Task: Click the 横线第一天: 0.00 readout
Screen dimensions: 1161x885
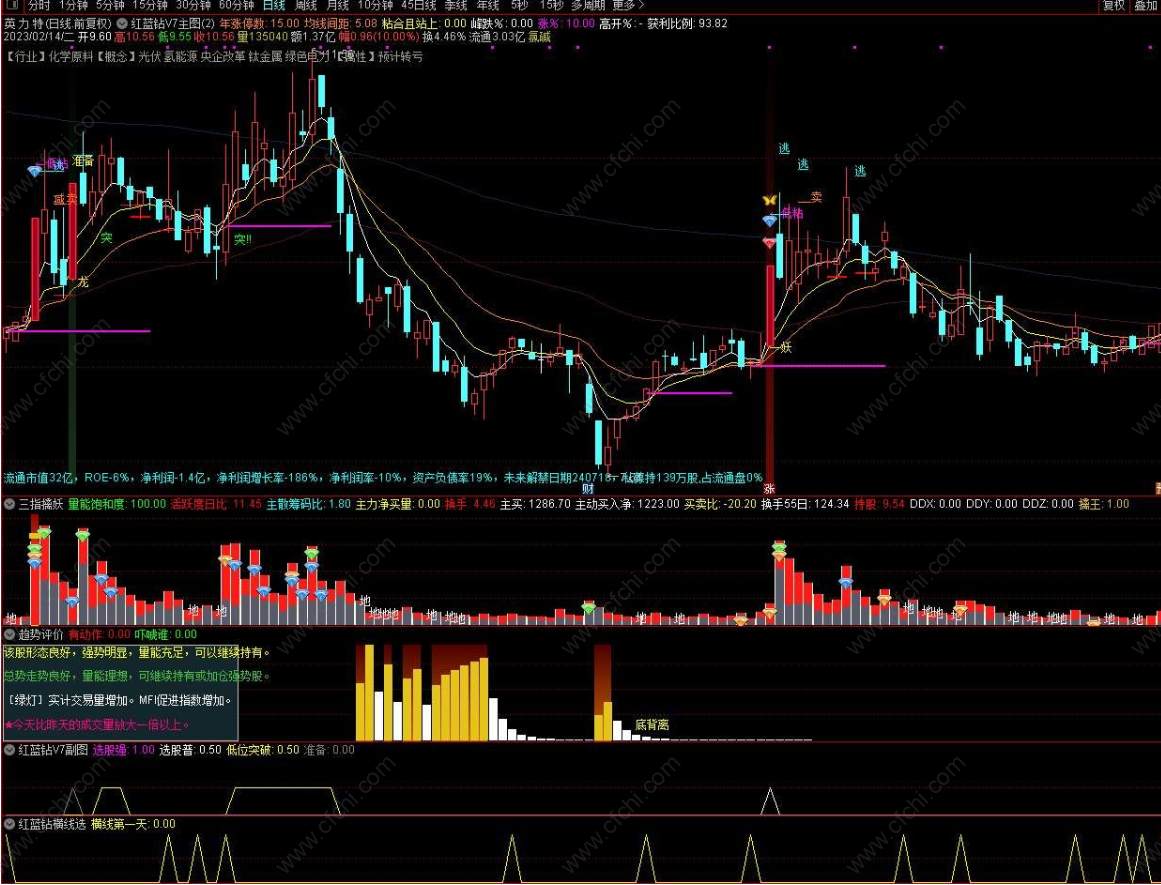Action: click(x=133, y=824)
